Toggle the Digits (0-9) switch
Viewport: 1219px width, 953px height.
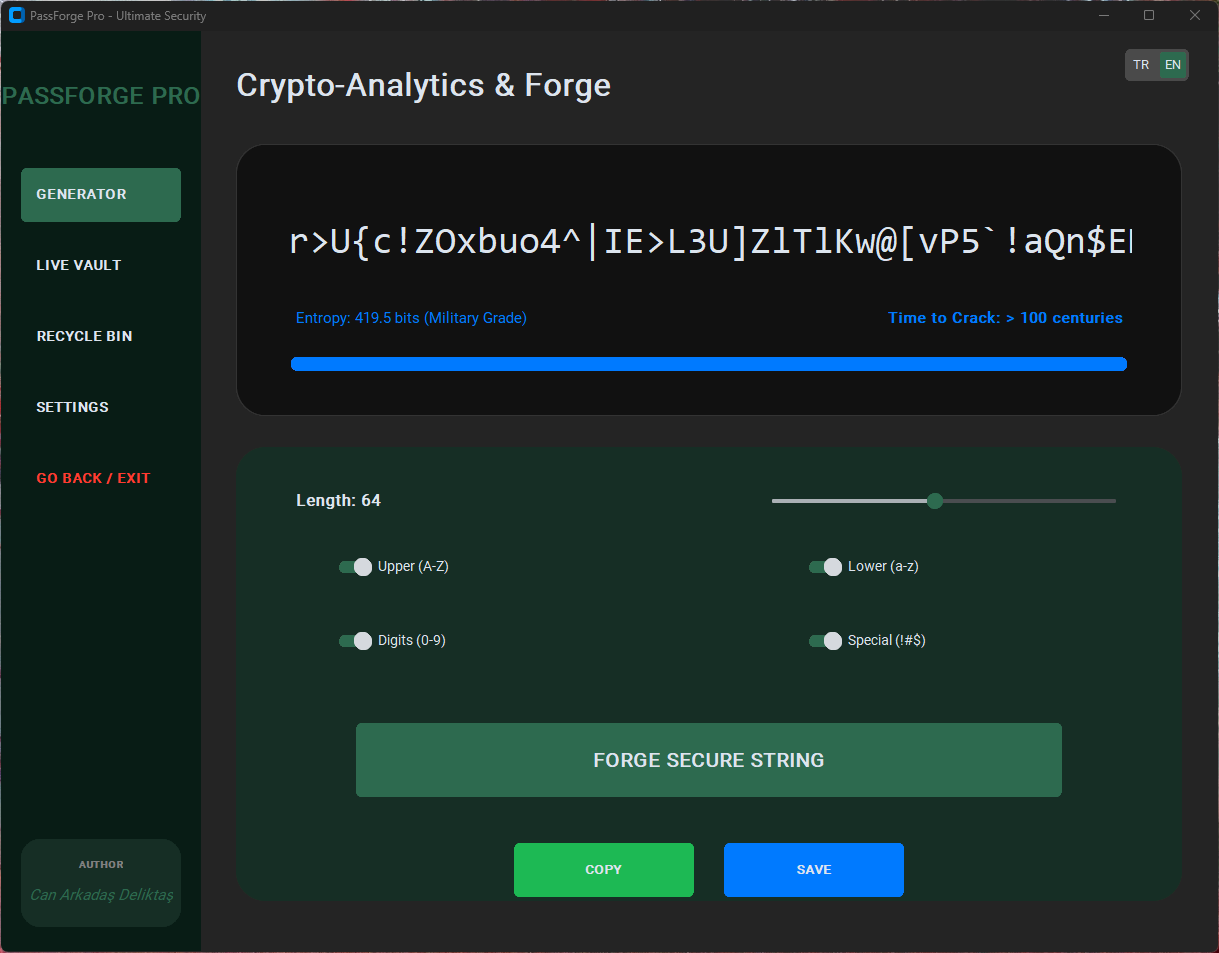coord(355,641)
